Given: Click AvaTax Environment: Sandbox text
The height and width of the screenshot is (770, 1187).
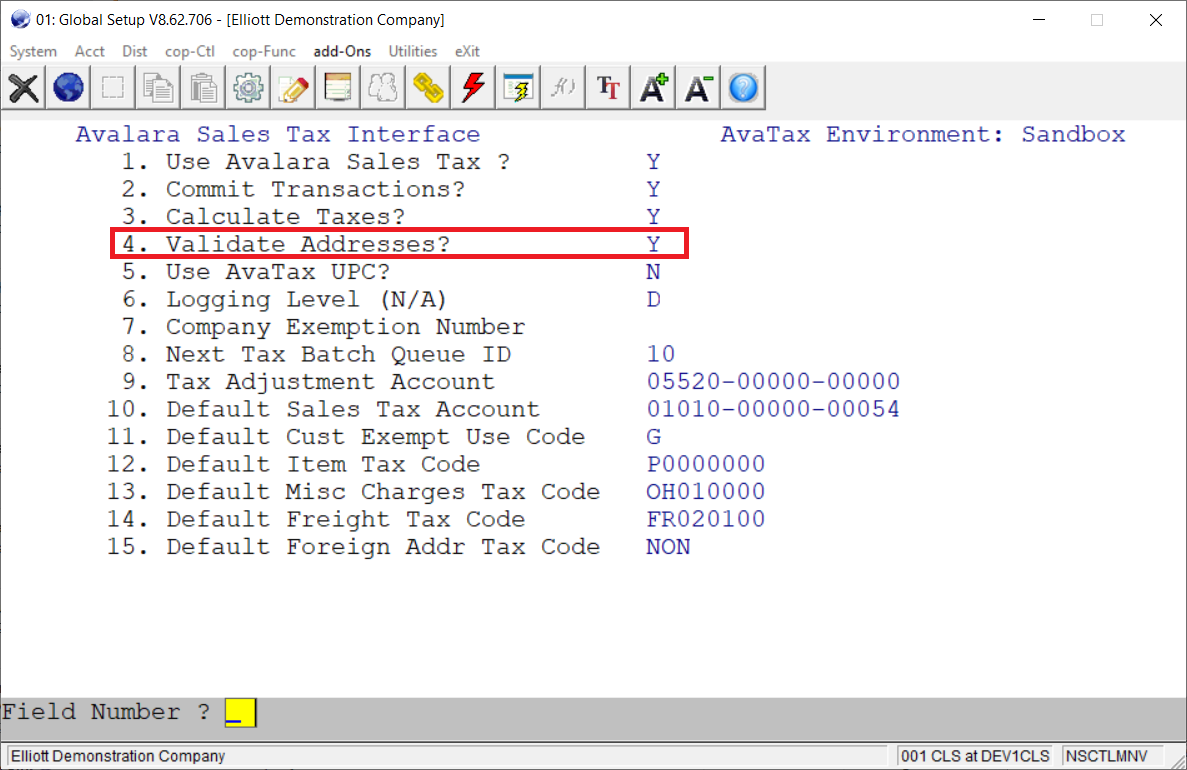Looking at the screenshot, I should point(923,134).
